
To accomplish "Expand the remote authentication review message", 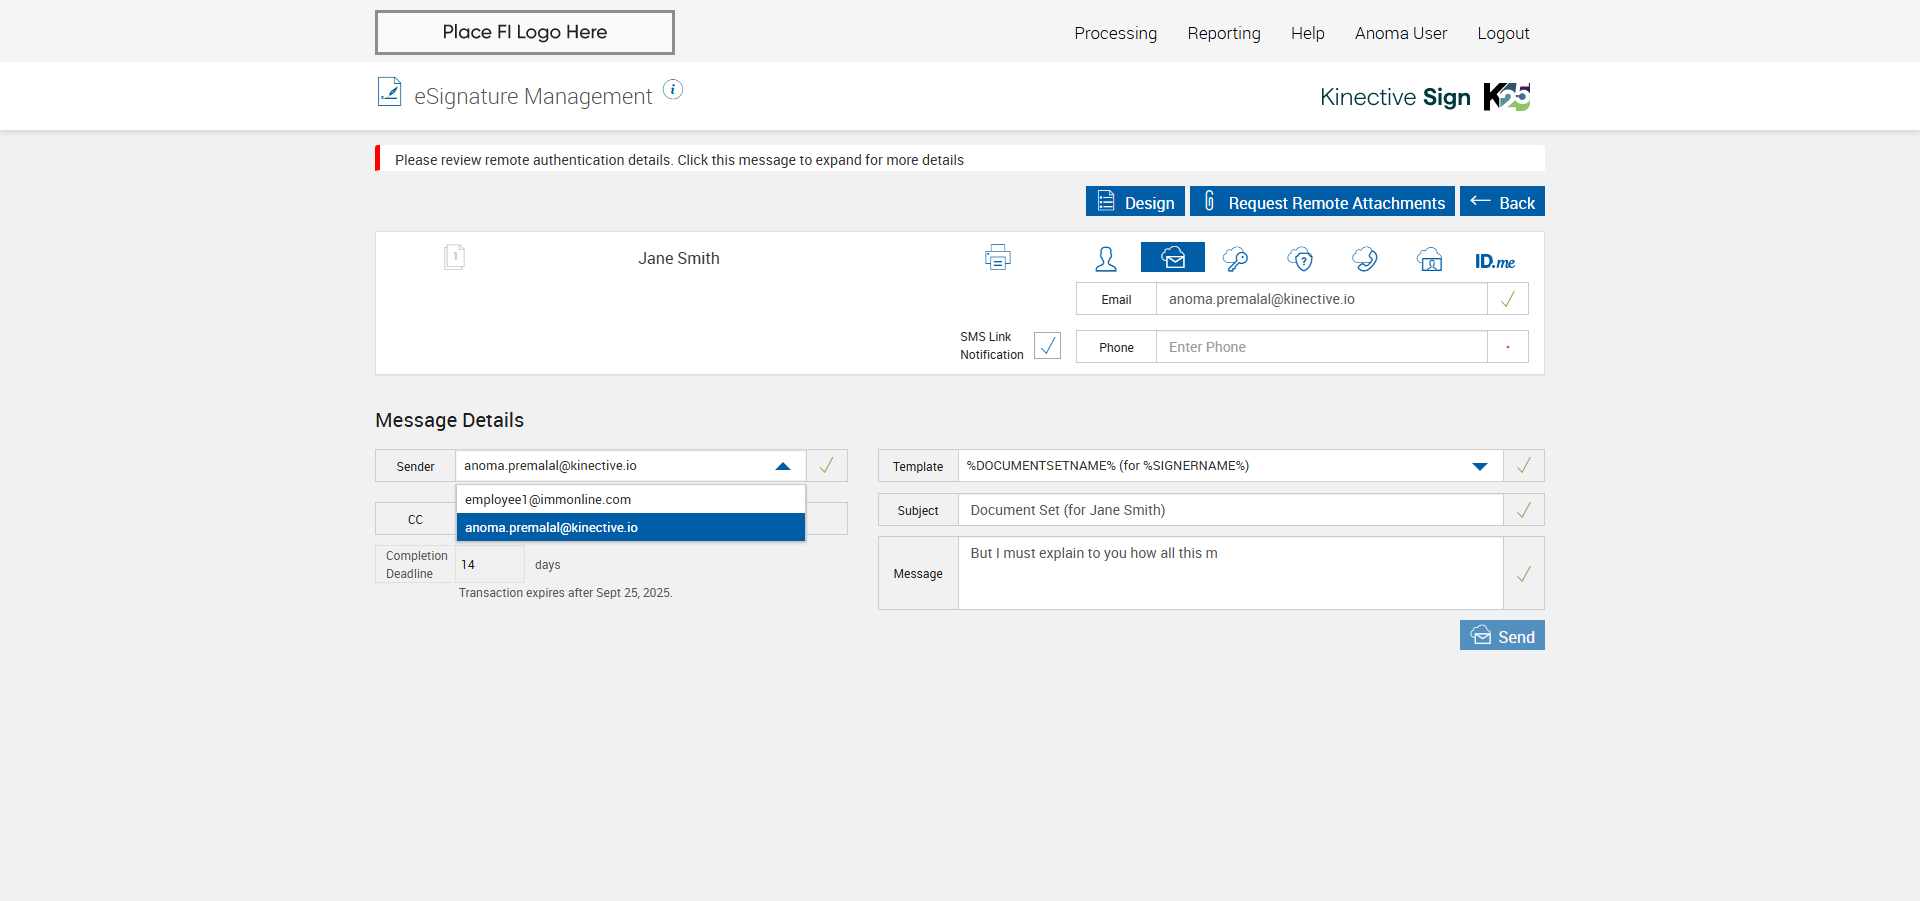I will click(x=679, y=160).
